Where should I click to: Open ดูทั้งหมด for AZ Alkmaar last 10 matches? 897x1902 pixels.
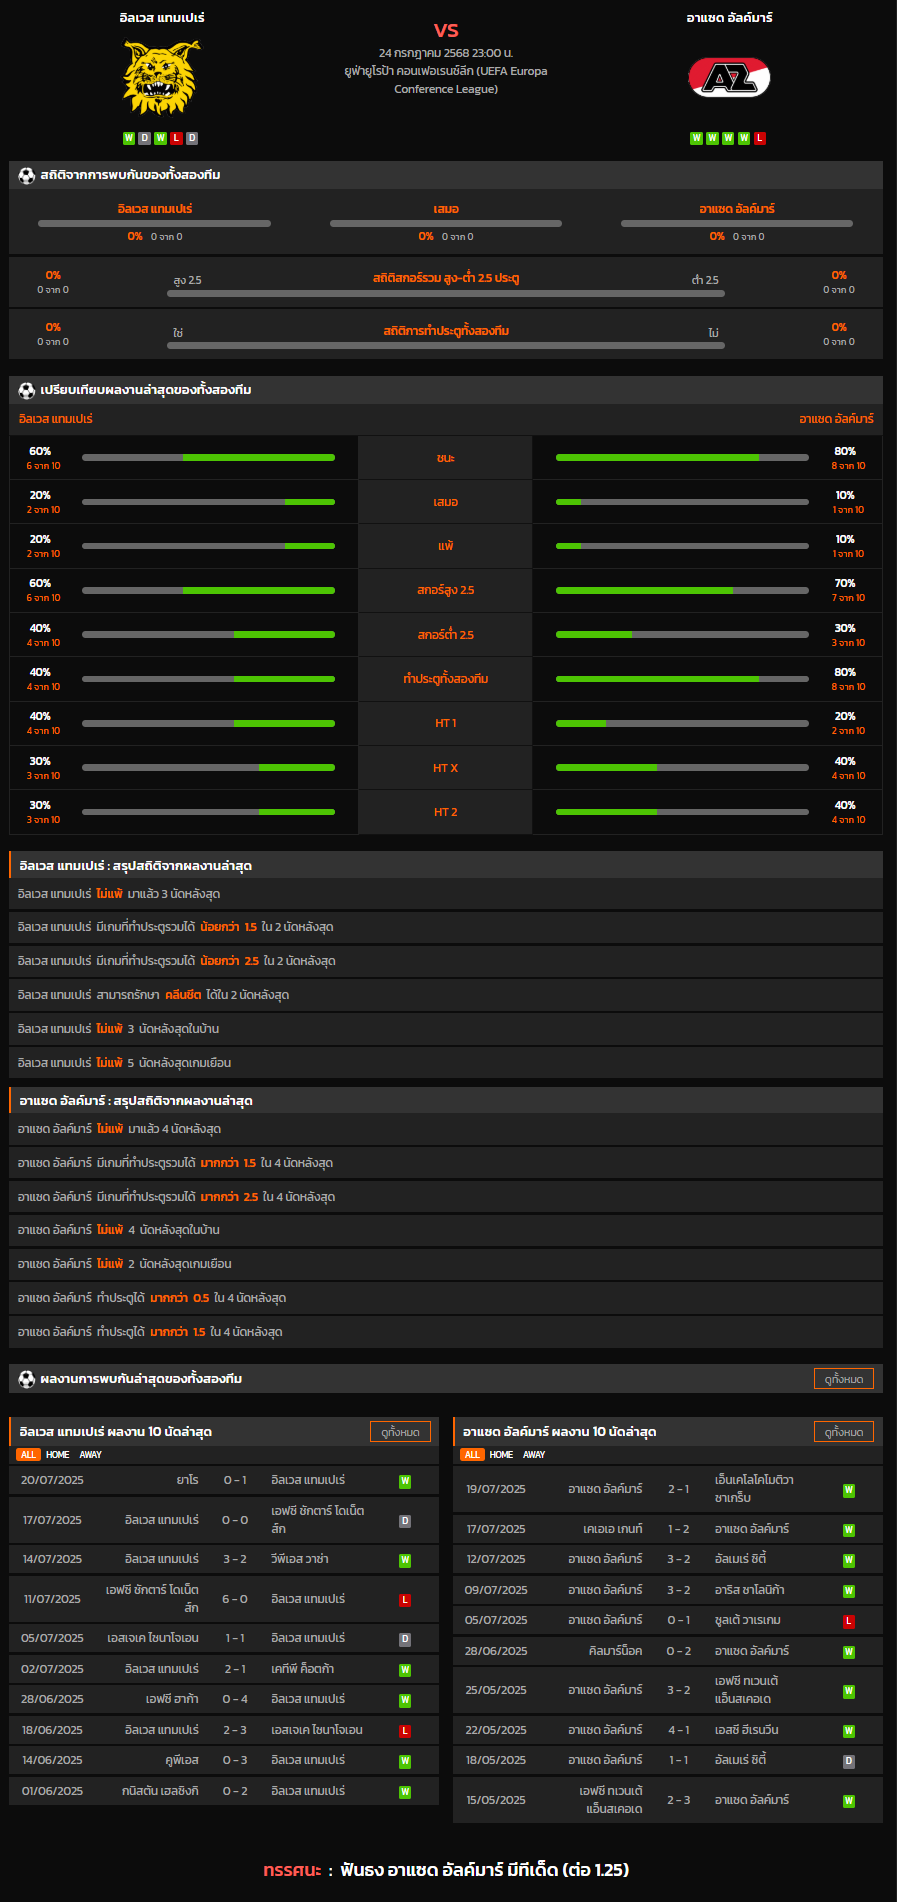tap(844, 1432)
